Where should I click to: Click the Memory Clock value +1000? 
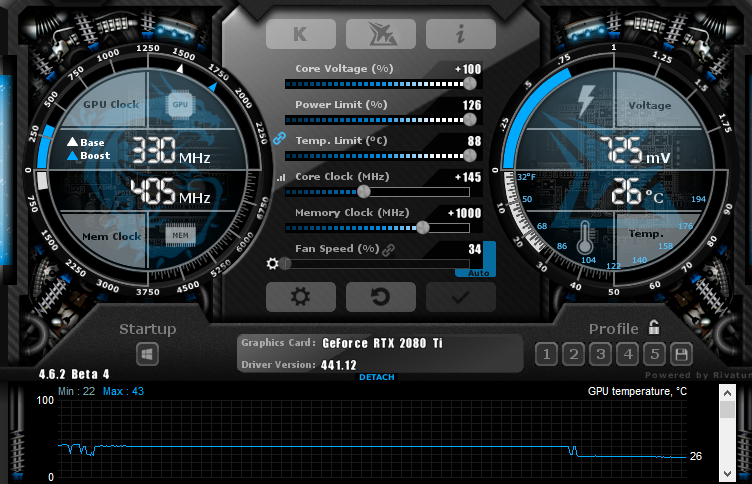pyautogui.click(x=464, y=213)
